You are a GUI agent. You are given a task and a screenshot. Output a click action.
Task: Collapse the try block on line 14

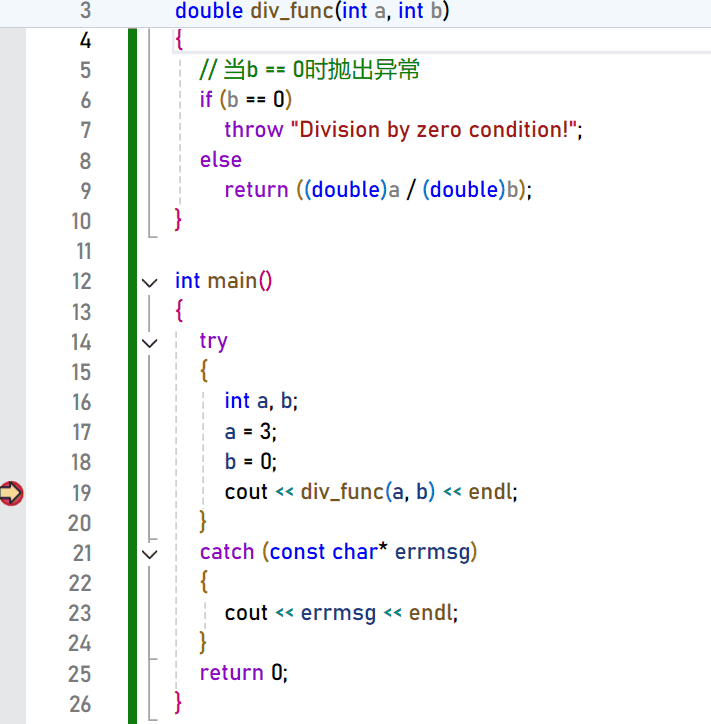coord(150,343)
